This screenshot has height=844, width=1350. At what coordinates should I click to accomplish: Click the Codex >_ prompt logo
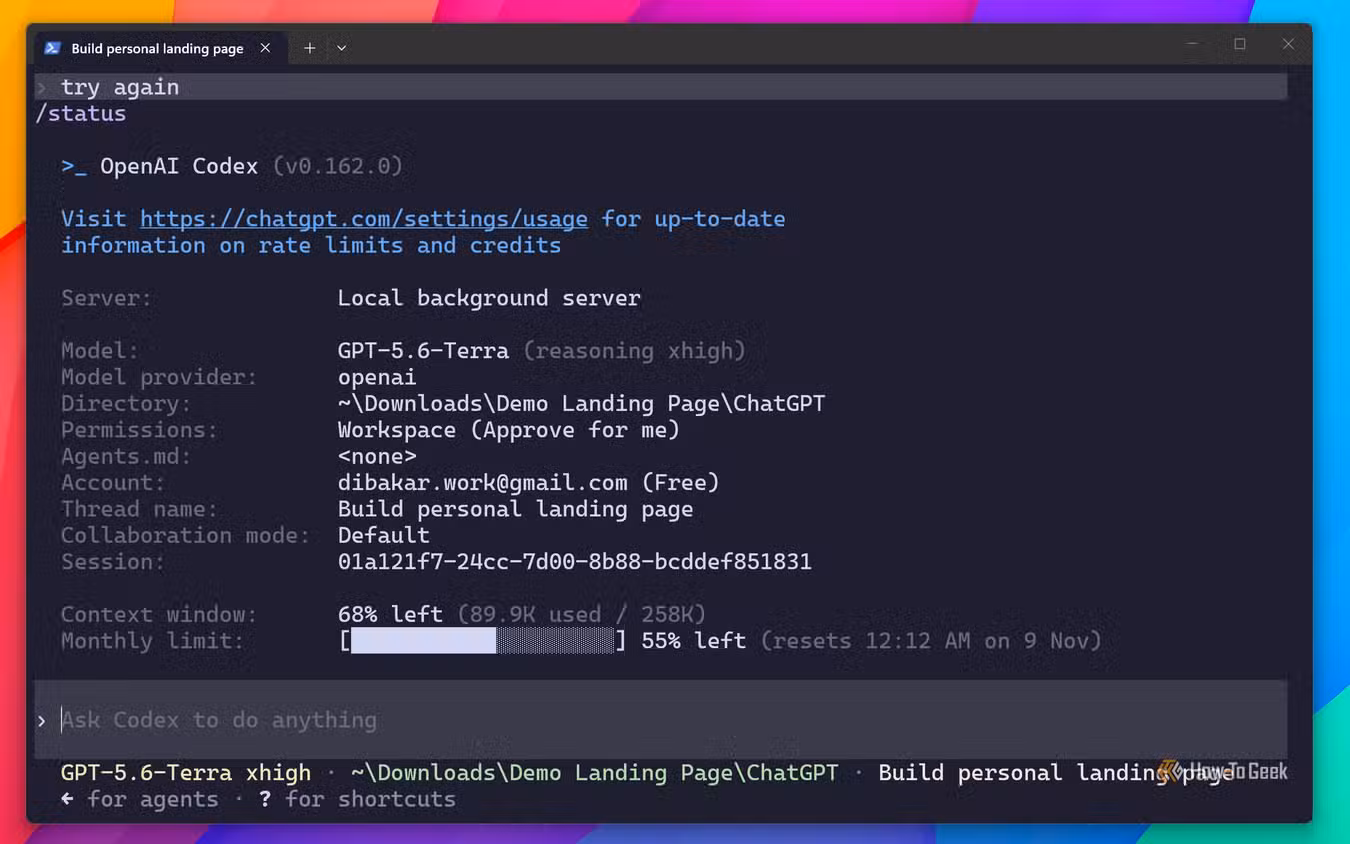click(x=74, y=166)
